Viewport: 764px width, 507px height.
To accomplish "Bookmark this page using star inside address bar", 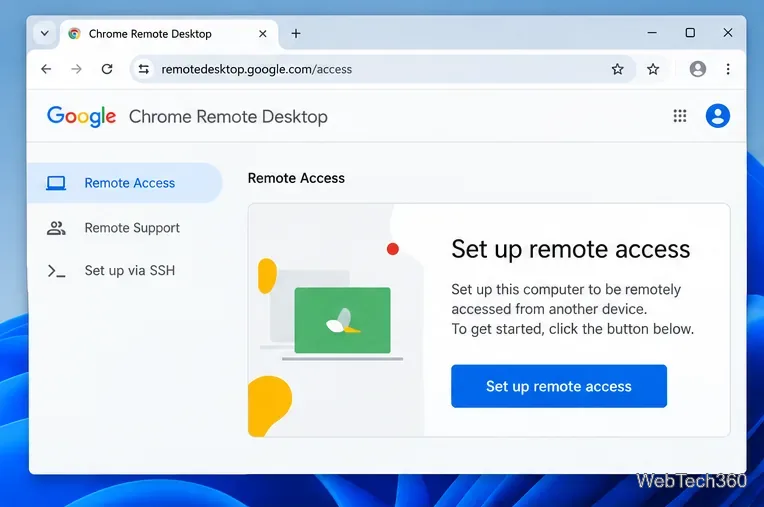I will 617,69.
